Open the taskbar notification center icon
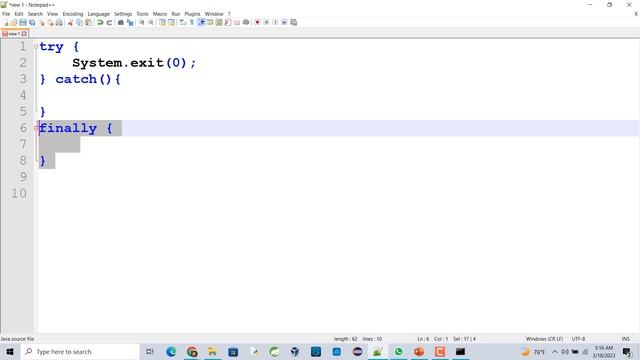The width and height of the screenshot is (640, 360). [x=627, y=351]
